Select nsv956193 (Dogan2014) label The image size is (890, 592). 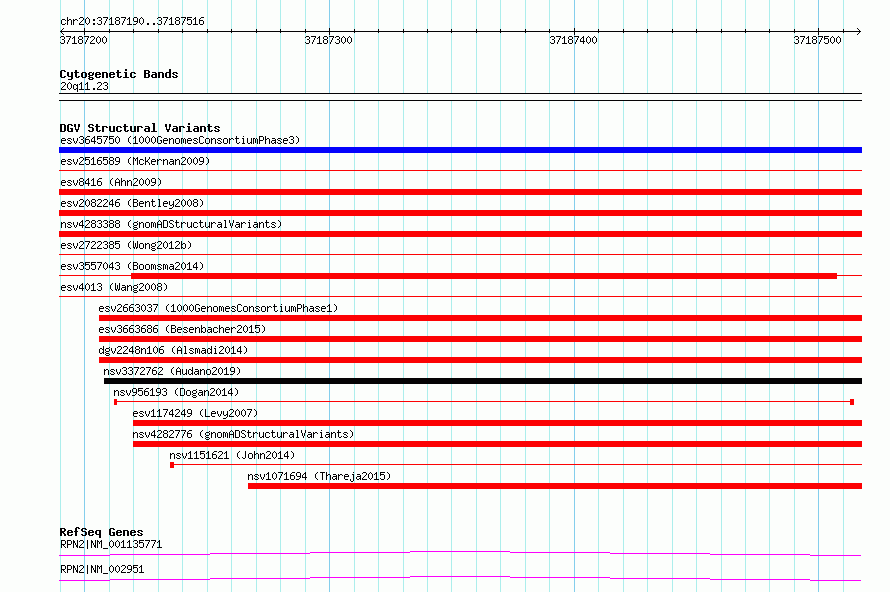[x=176, y=392]
